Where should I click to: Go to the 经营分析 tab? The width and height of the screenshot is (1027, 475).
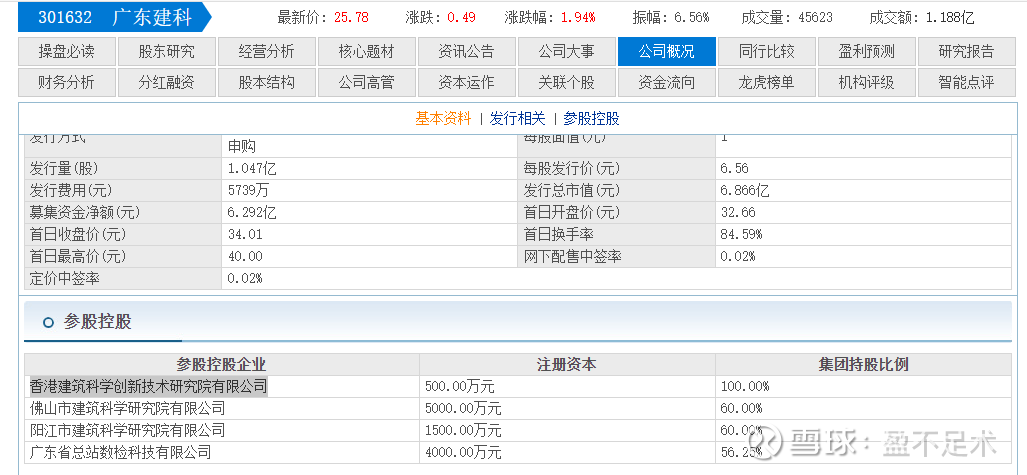267,52
